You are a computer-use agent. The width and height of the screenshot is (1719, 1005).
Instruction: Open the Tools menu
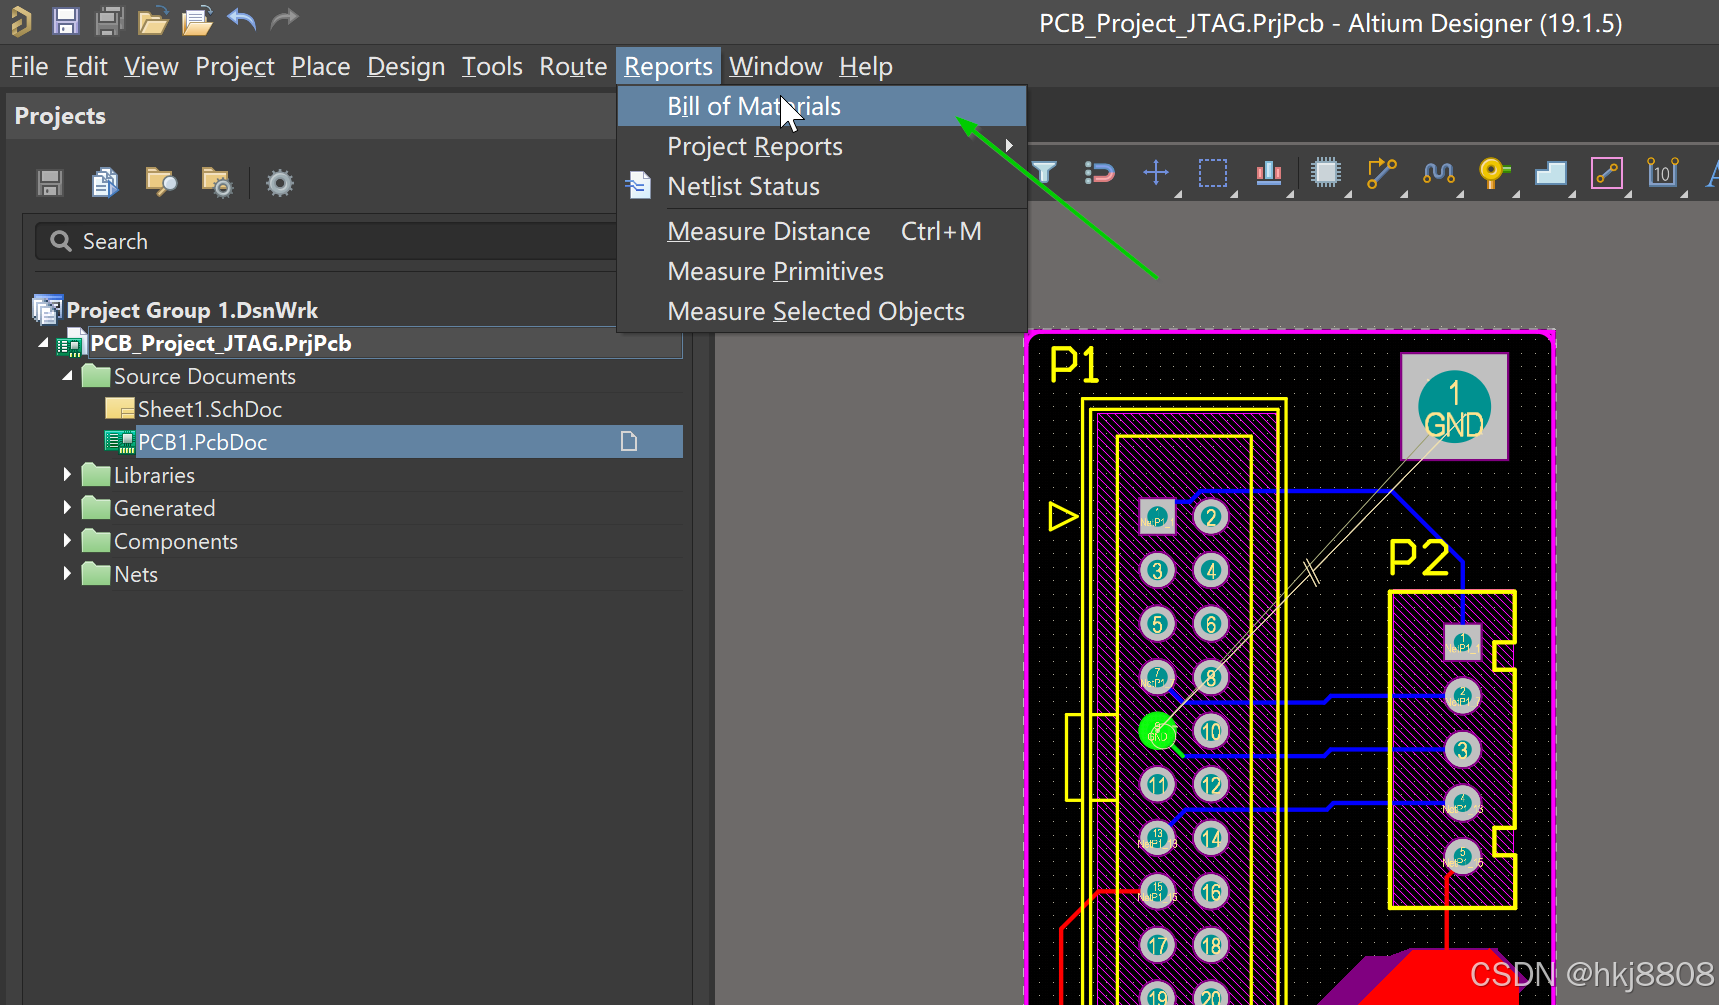click(x=492, y=67)
